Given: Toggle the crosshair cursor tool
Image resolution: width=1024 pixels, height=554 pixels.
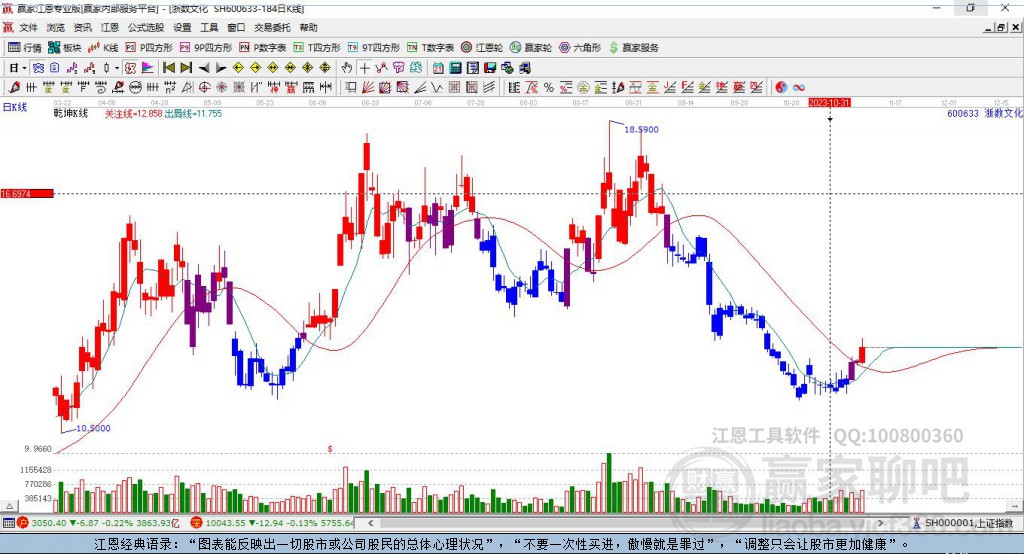Looking at the screenshot, I should [364, 67].
